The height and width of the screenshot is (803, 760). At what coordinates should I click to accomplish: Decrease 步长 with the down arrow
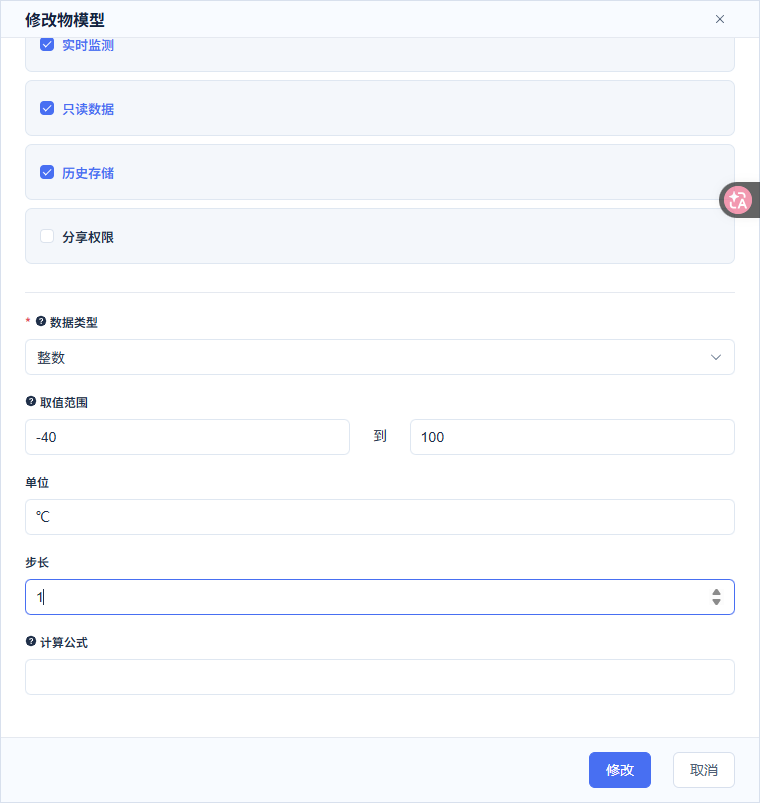coord(716,602)
